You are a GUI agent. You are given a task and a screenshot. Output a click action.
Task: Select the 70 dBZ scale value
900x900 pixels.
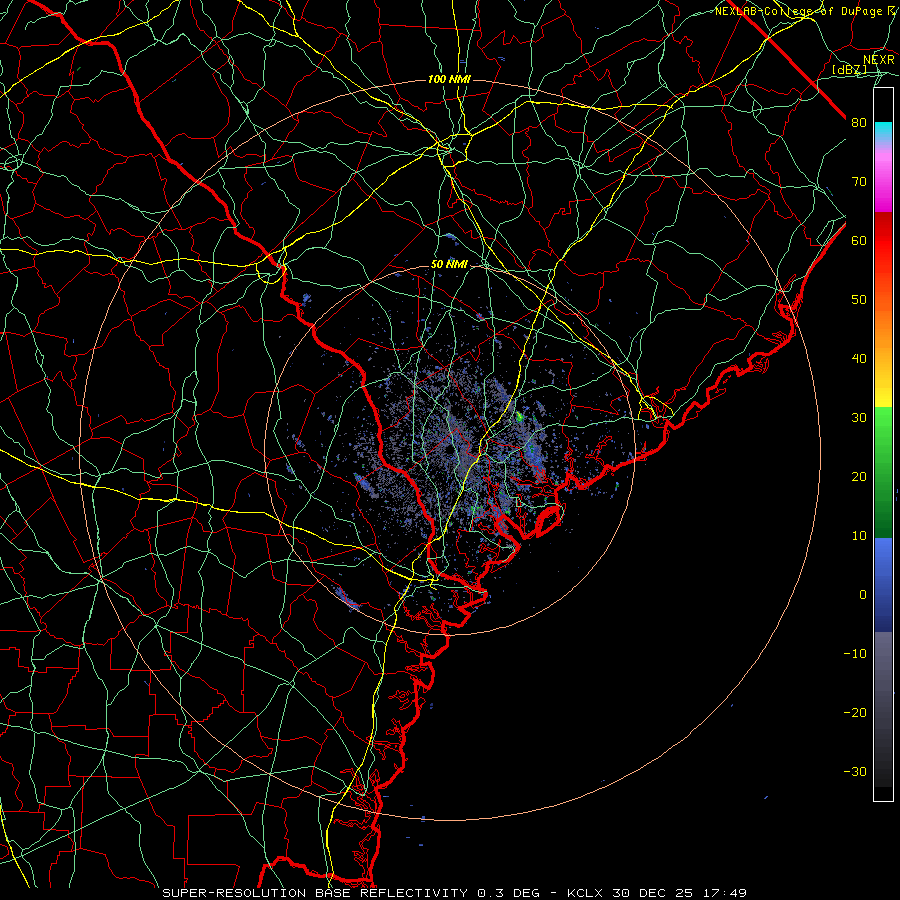click(x=859, y=182)
